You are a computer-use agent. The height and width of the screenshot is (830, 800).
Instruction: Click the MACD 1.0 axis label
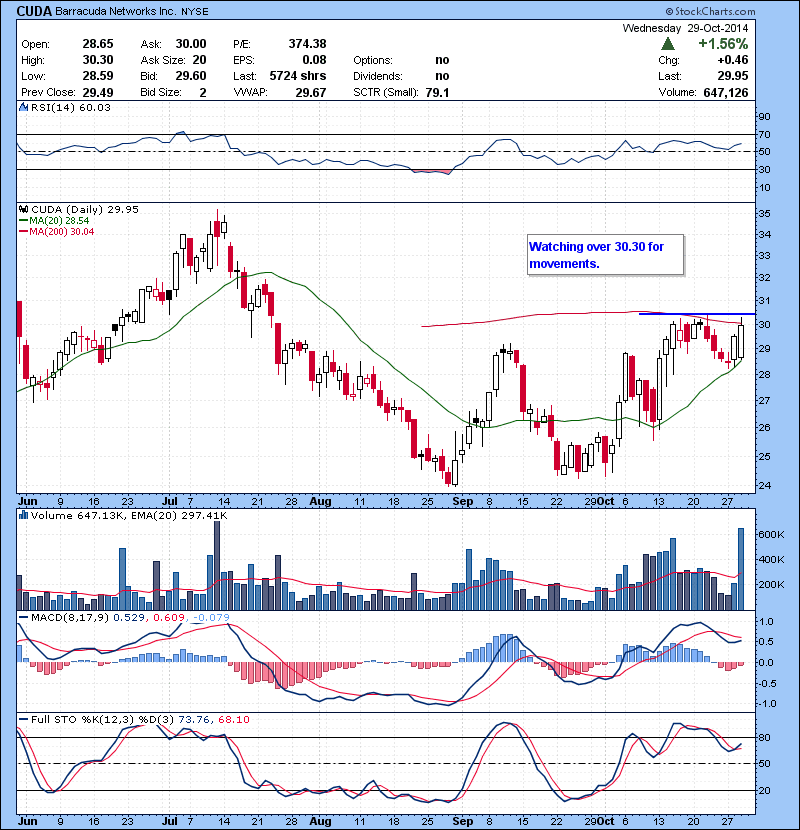(x=766, y=621)
